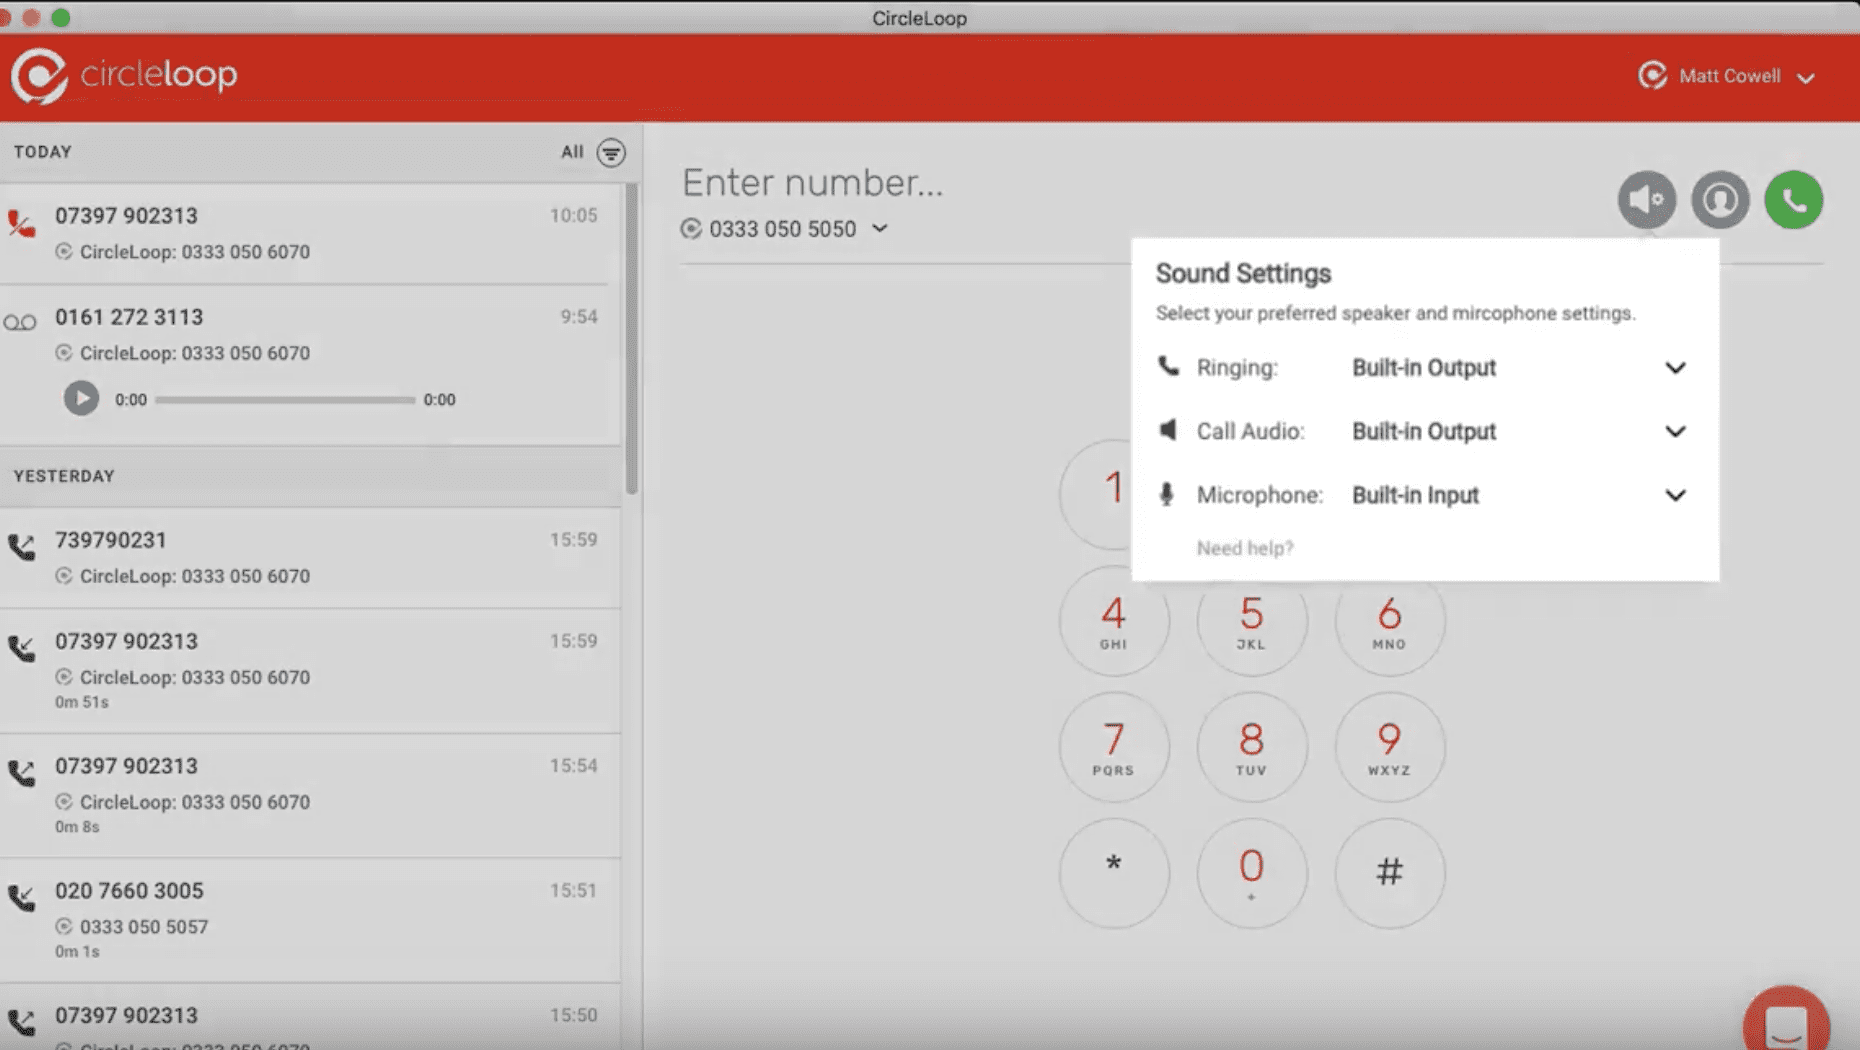Click the green call button
The width and height of the screenshot is (1860, 1050).
(x=1793, y=200)
